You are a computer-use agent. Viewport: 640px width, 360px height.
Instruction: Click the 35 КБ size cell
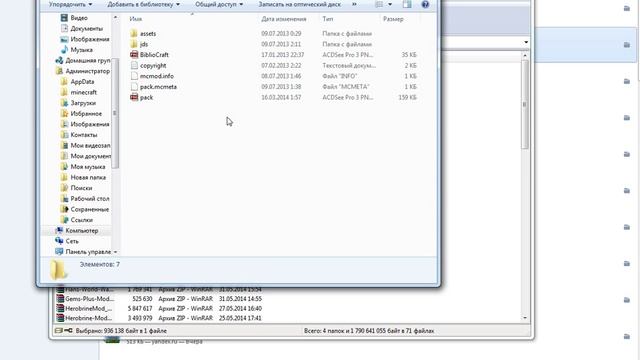coord(409,55)
